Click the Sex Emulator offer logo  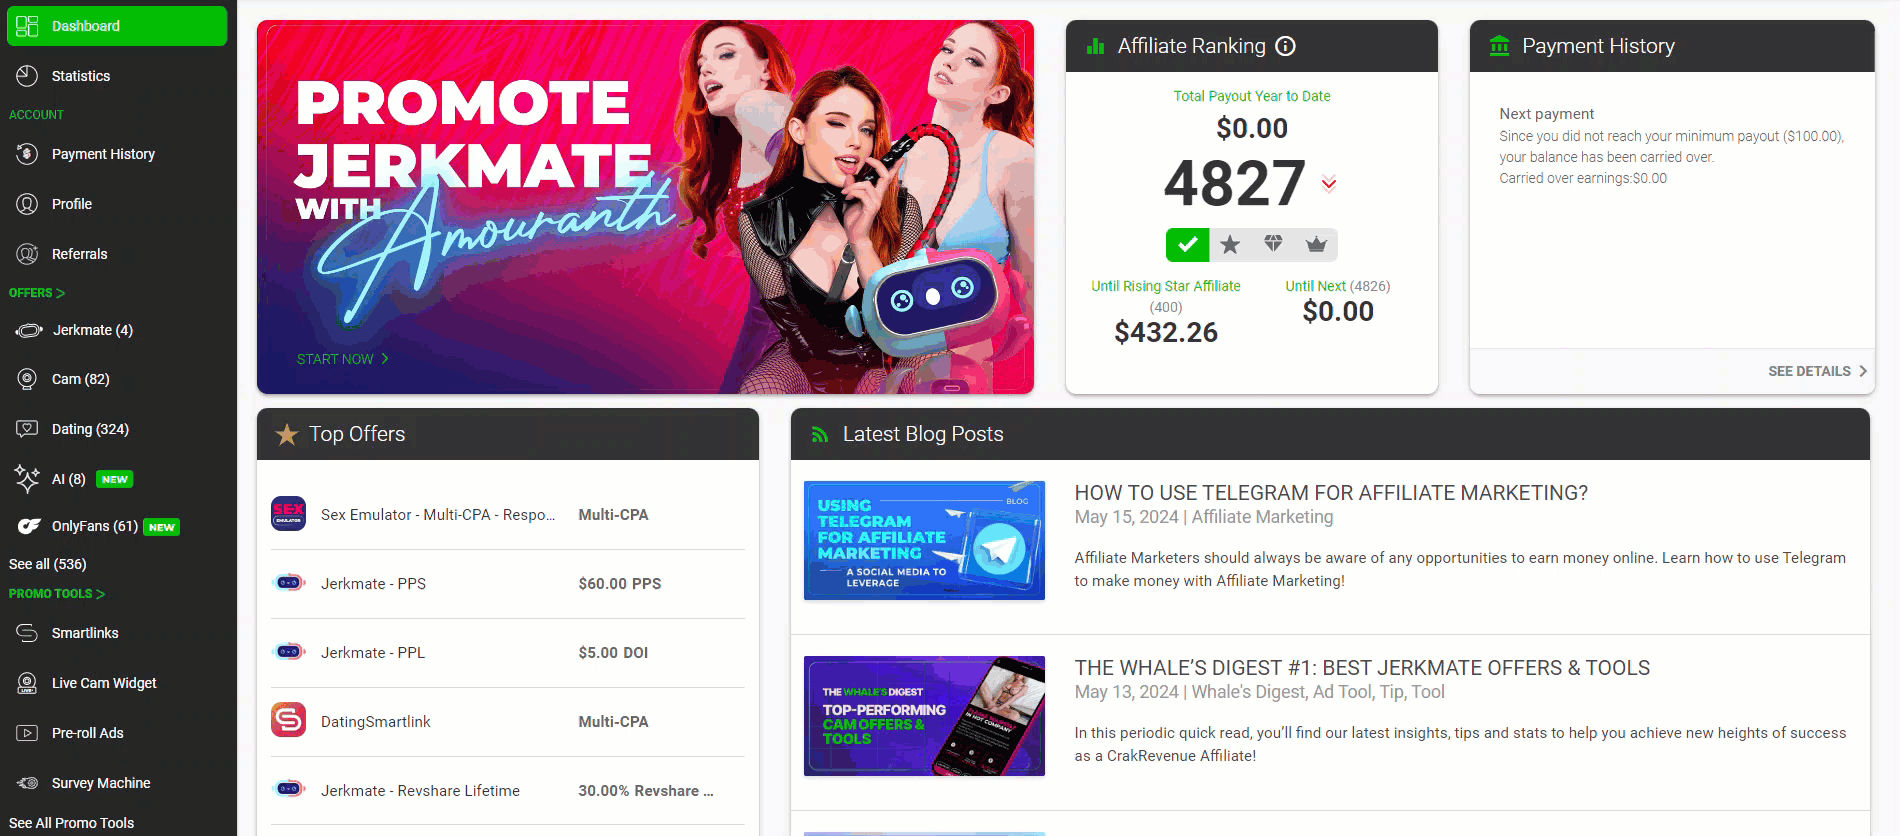point(289,514)
